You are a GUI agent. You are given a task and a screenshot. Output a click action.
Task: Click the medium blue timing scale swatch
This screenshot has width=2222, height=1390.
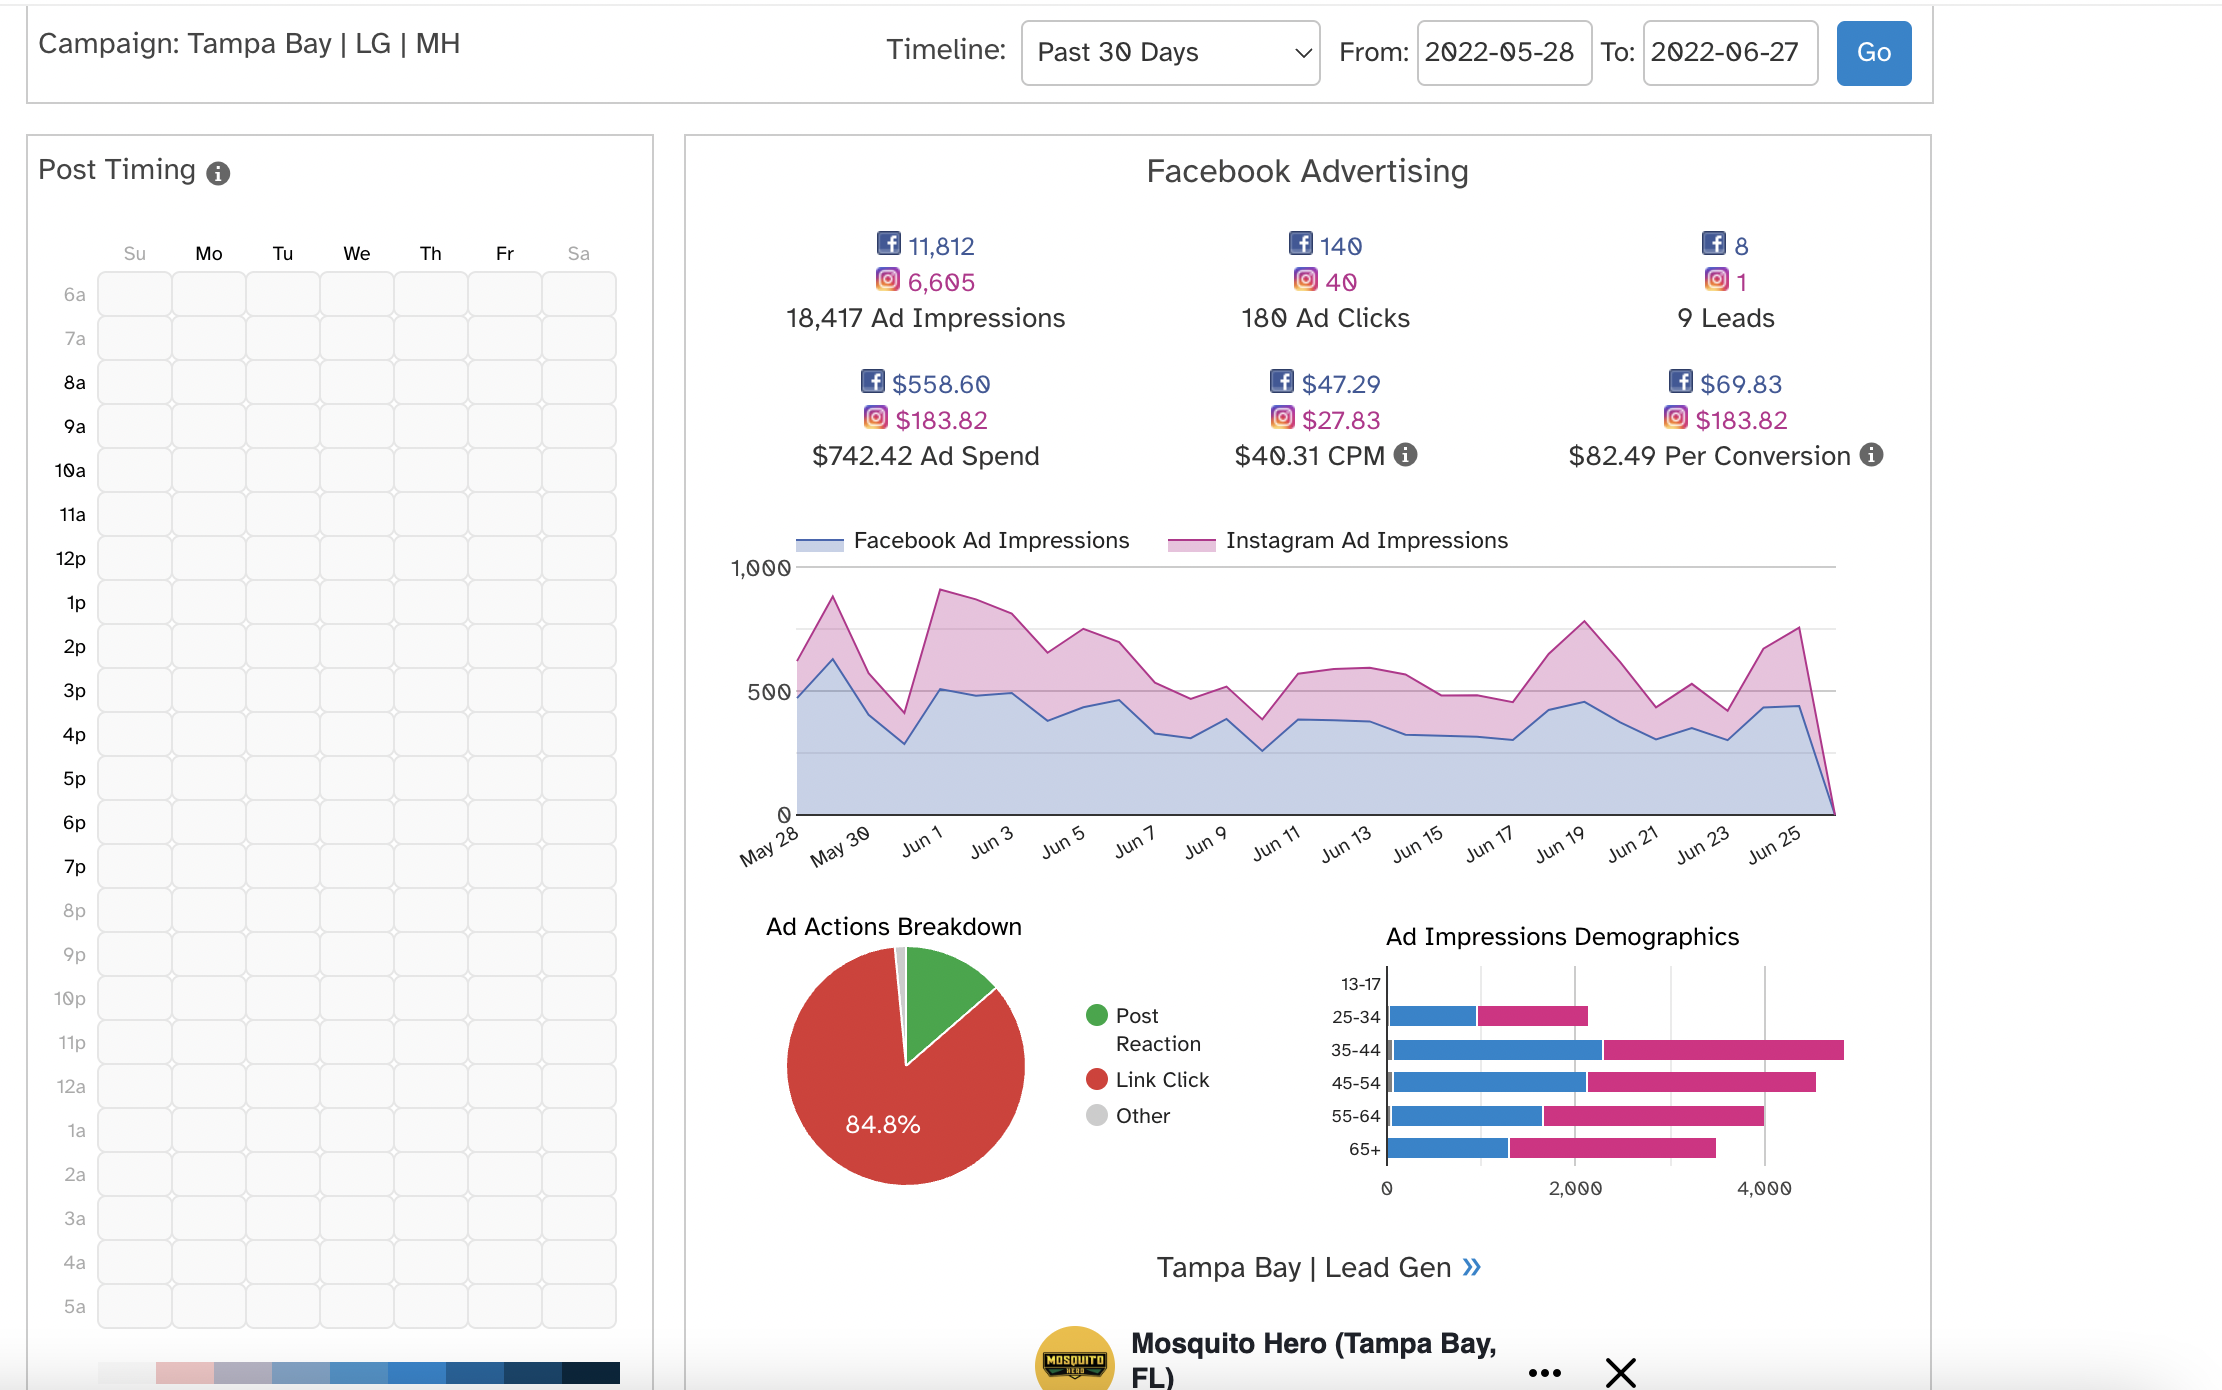point(417,1373)
